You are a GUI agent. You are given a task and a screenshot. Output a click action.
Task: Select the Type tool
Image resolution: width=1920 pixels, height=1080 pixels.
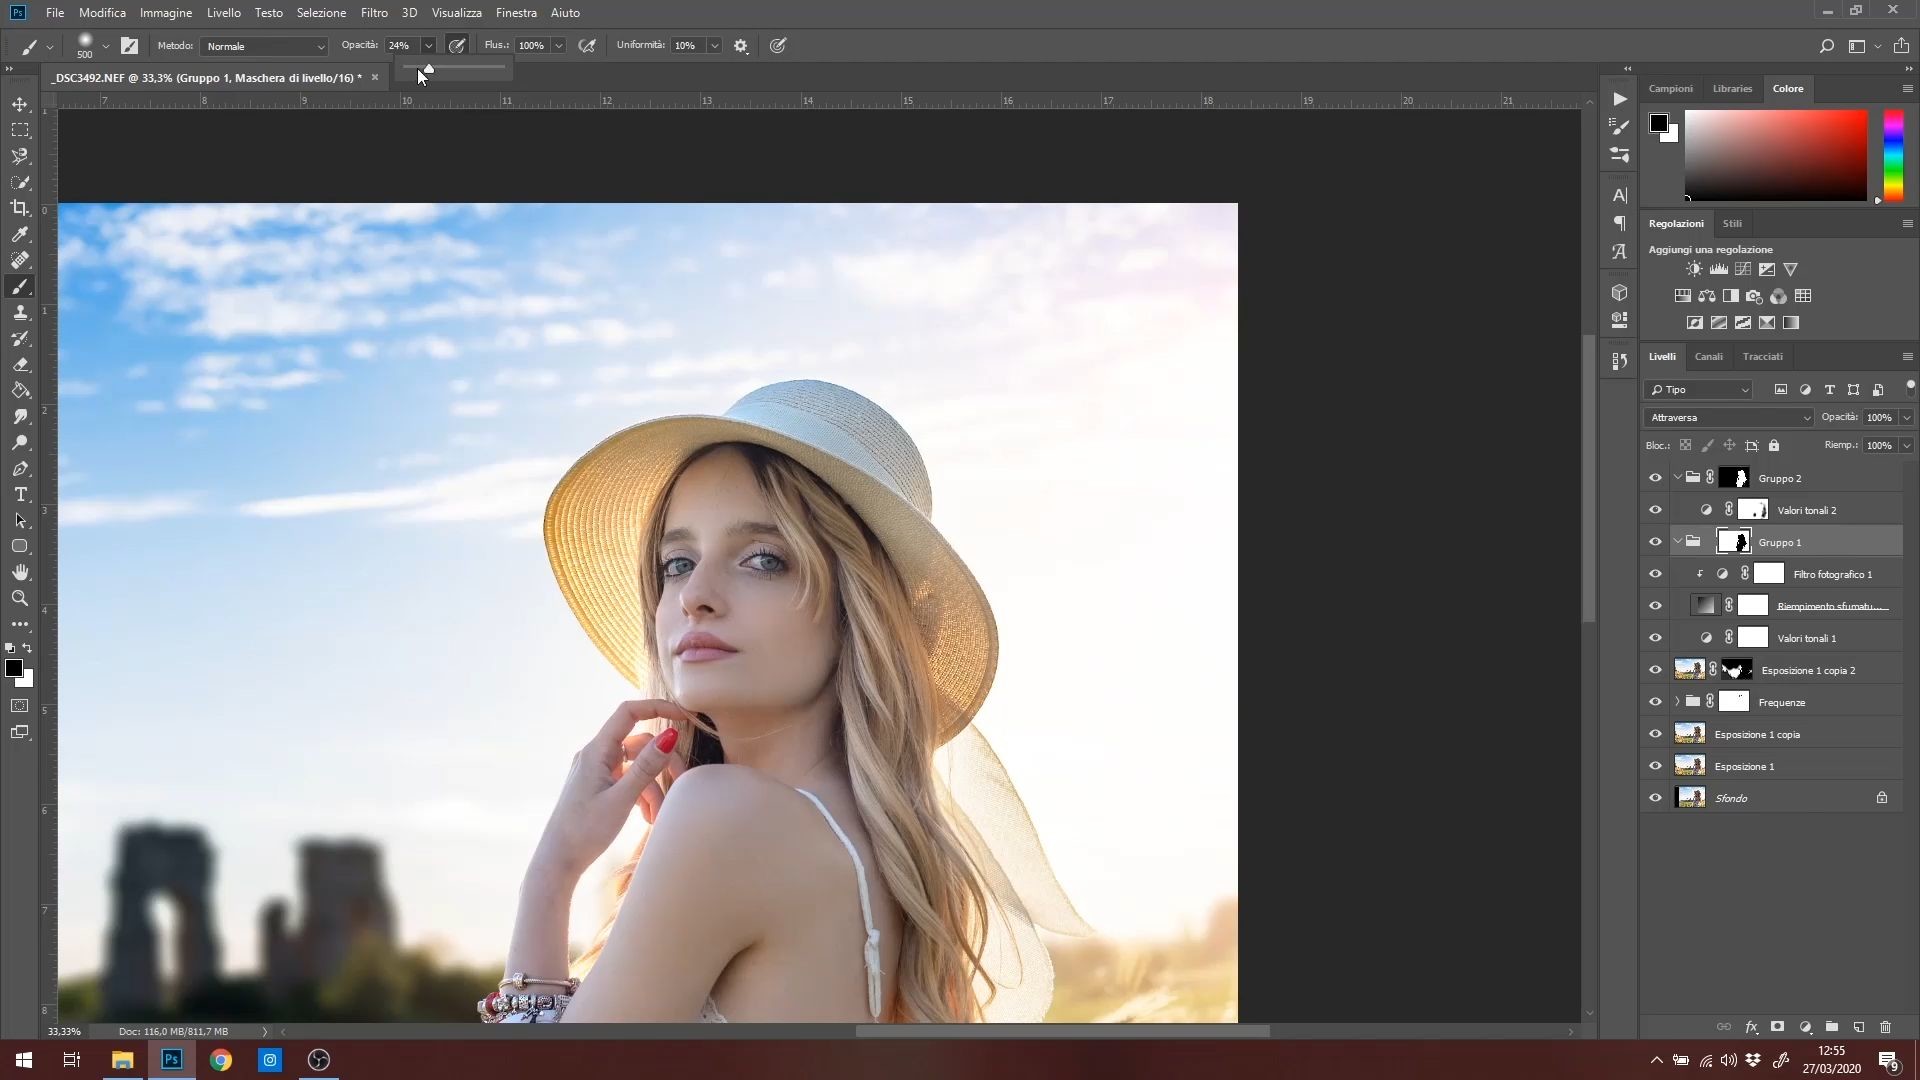tap(20, 494)
